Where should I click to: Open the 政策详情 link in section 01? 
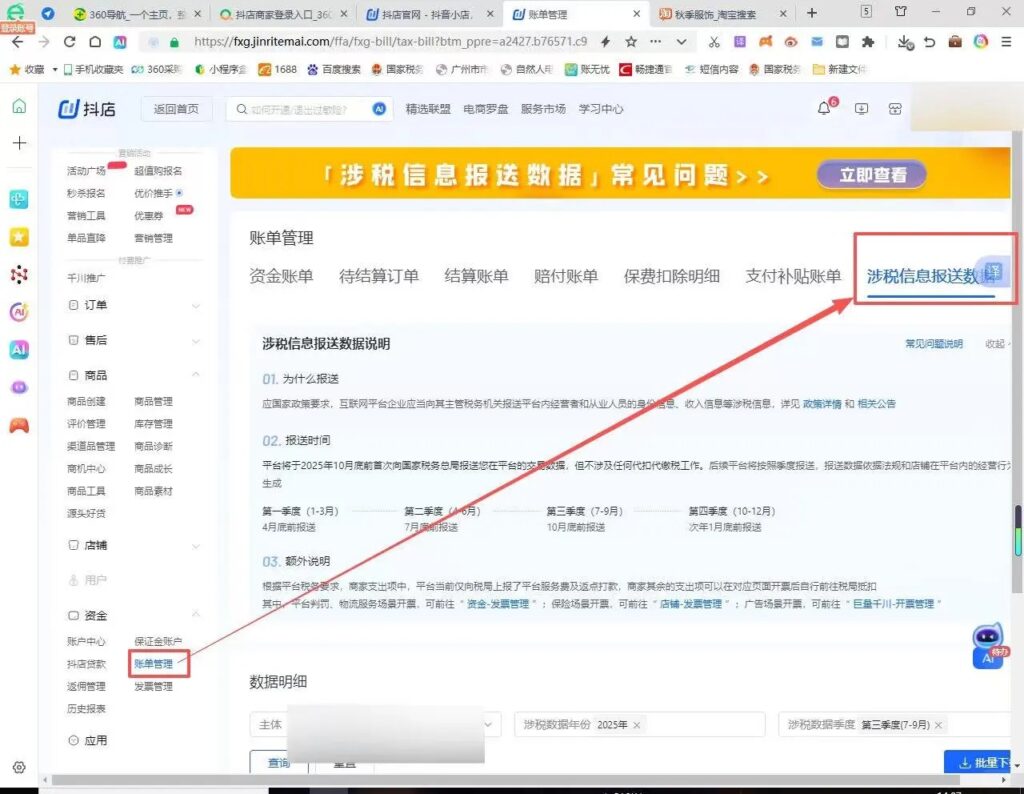click(822, 403)
